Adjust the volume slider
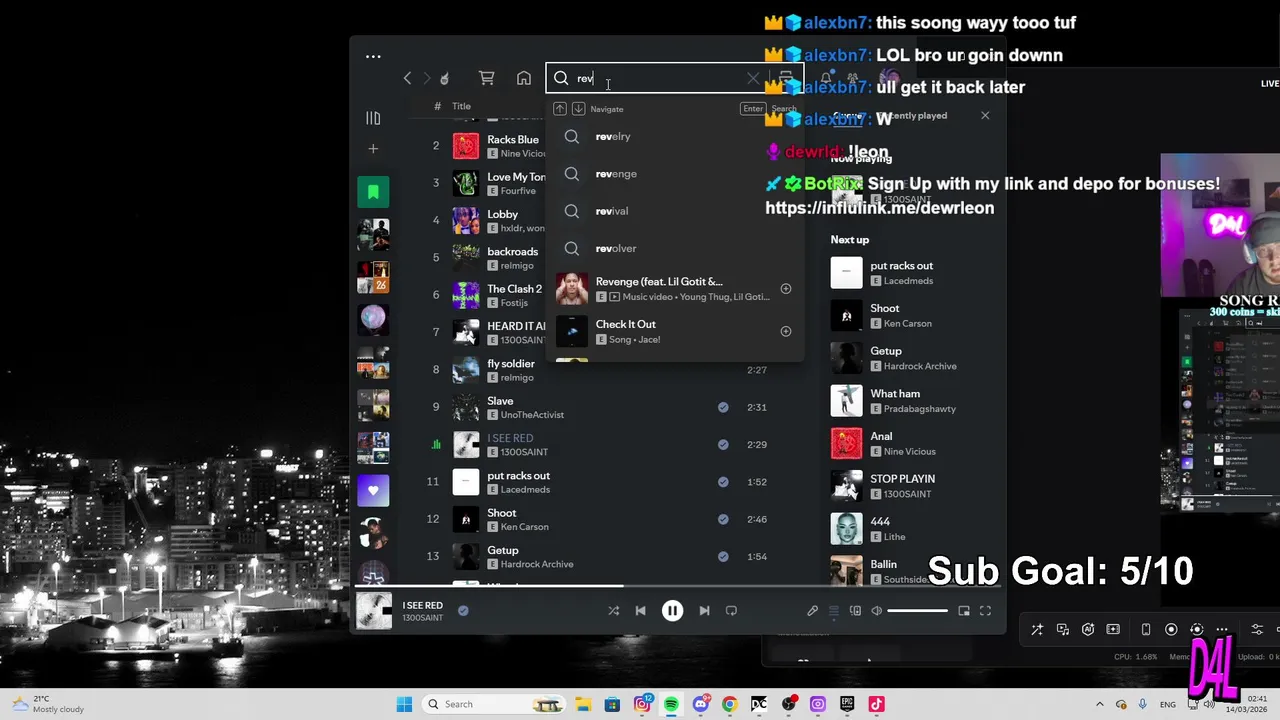Screen dimensions: 1280x720 917,611
